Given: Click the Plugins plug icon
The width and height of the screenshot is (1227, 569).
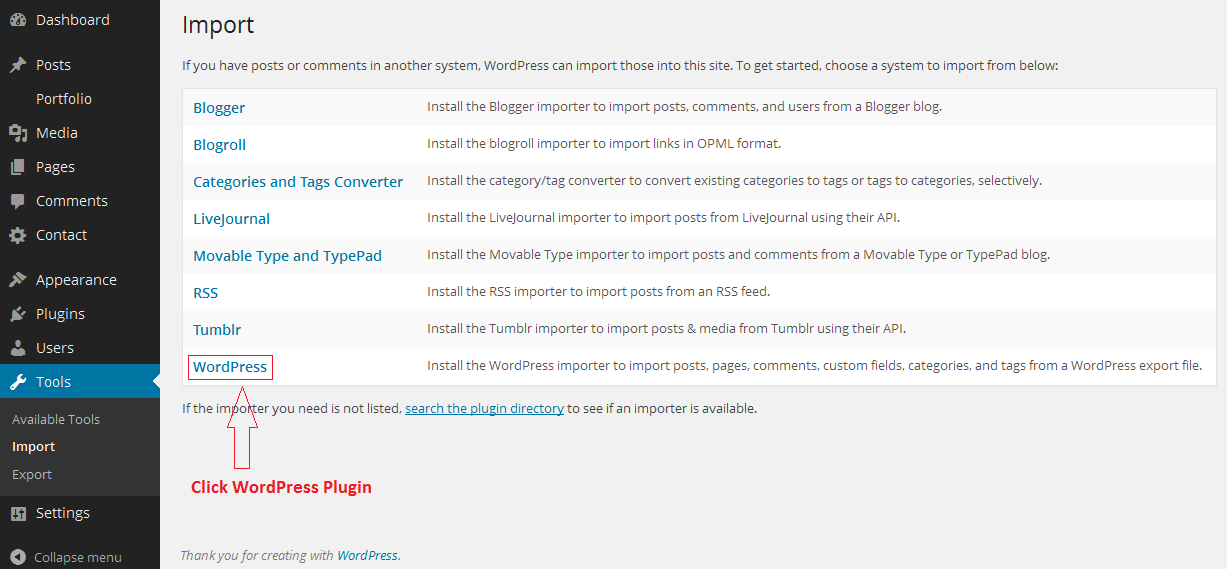Looking at the screenshot, I should click(x=17, y=314).
